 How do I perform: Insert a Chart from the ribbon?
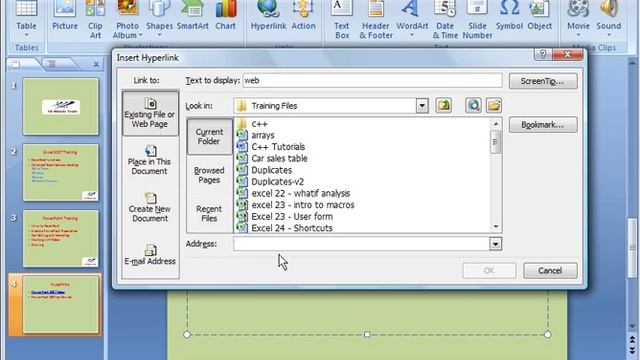coord(225,16)
